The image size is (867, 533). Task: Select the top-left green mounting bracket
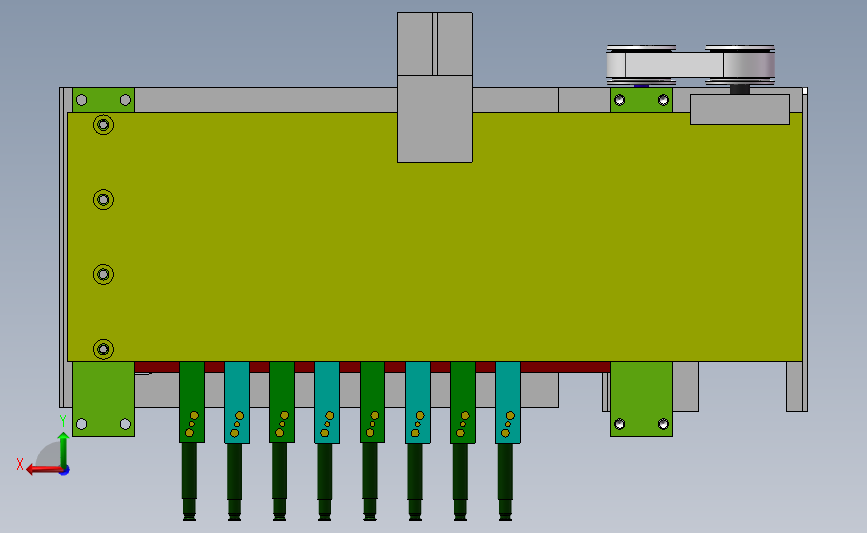[x=103, y=100]
